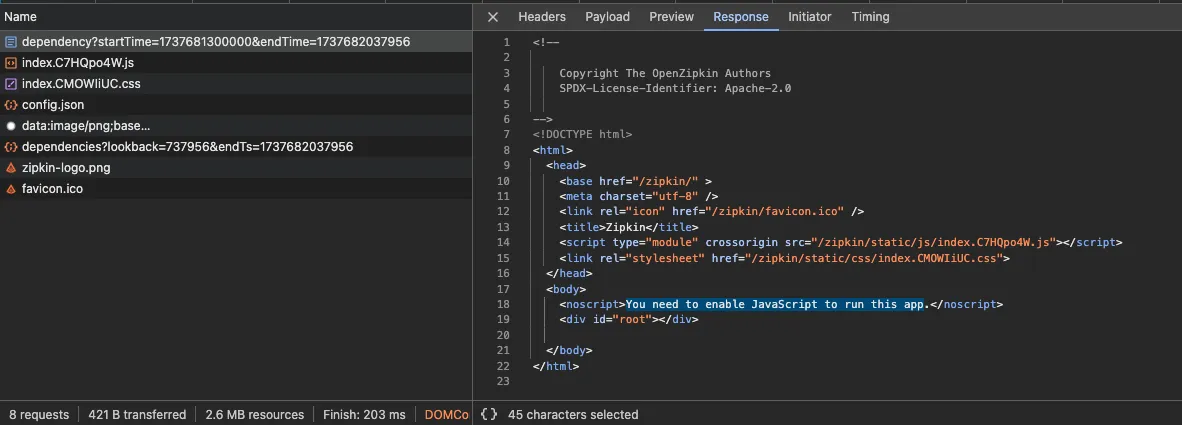Image resolution: width=1182 pixels, height=425 pixels.
Task: Click the stylesheet icon beside index.CMOWIiUC.css
Action: coord(11,84)
